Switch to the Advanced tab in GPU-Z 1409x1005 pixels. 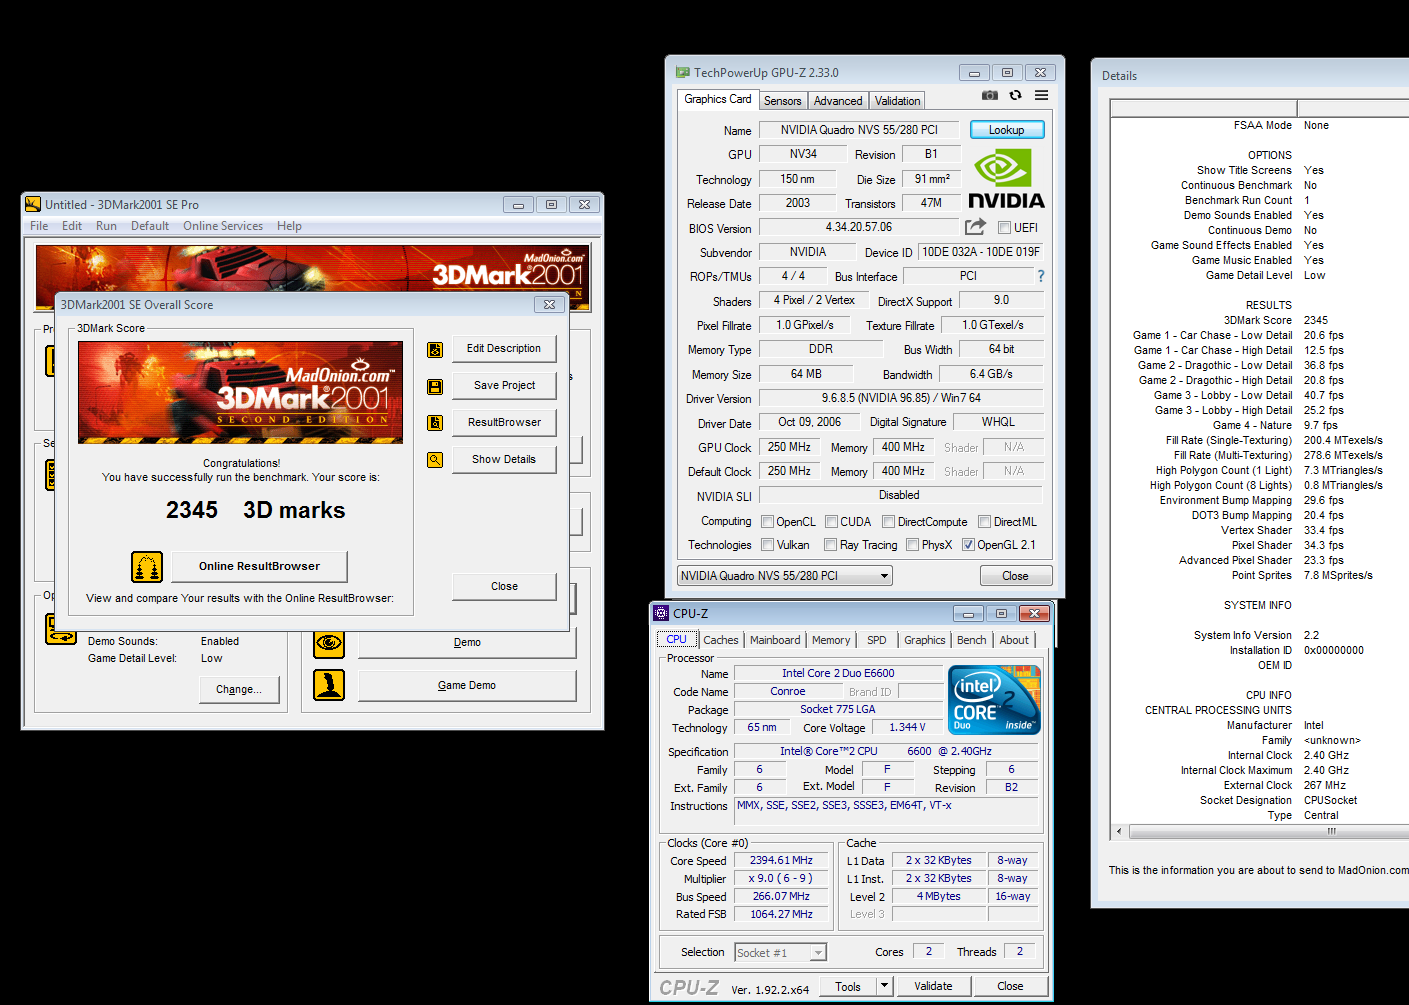838,101
